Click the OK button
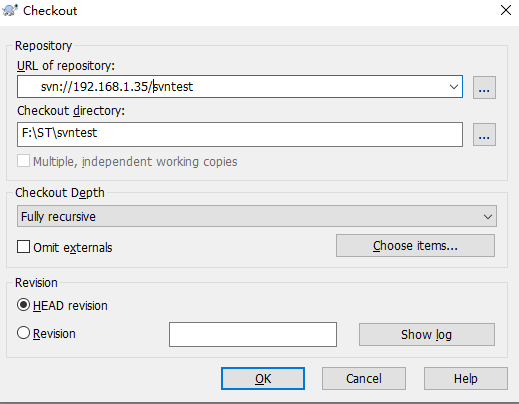 pos(263,378)
